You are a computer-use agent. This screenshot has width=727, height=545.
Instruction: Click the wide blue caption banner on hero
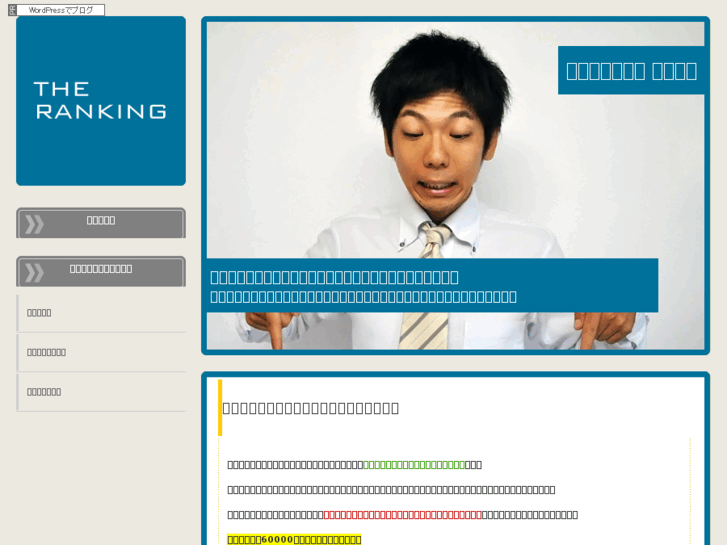(432, 286)
